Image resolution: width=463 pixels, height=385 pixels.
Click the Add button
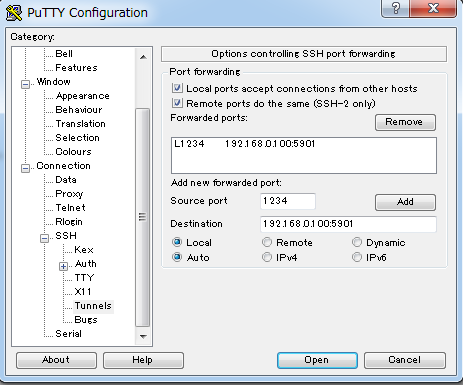(405, 202)
